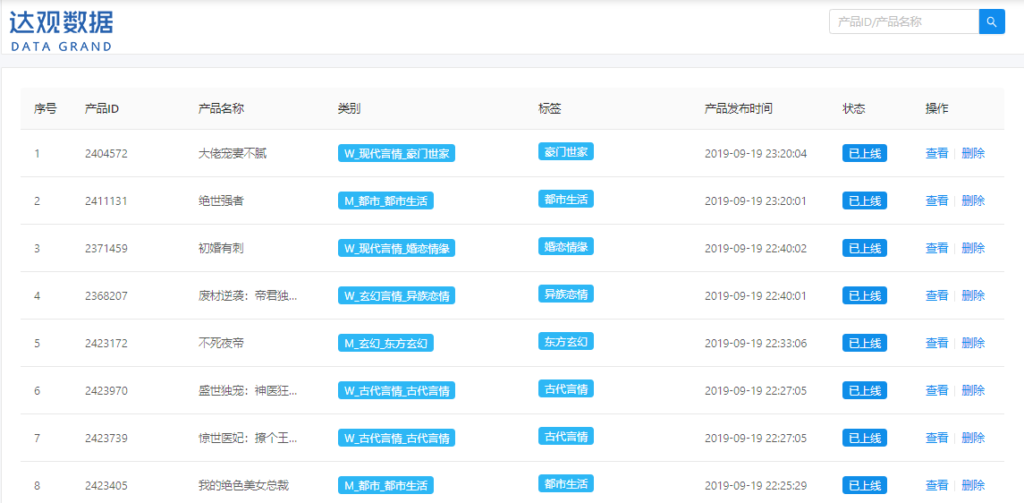Click the W_玄幻言情_异族恋情 category tag
Viewport: 1024px width, 503px height.
pos(397,295)
